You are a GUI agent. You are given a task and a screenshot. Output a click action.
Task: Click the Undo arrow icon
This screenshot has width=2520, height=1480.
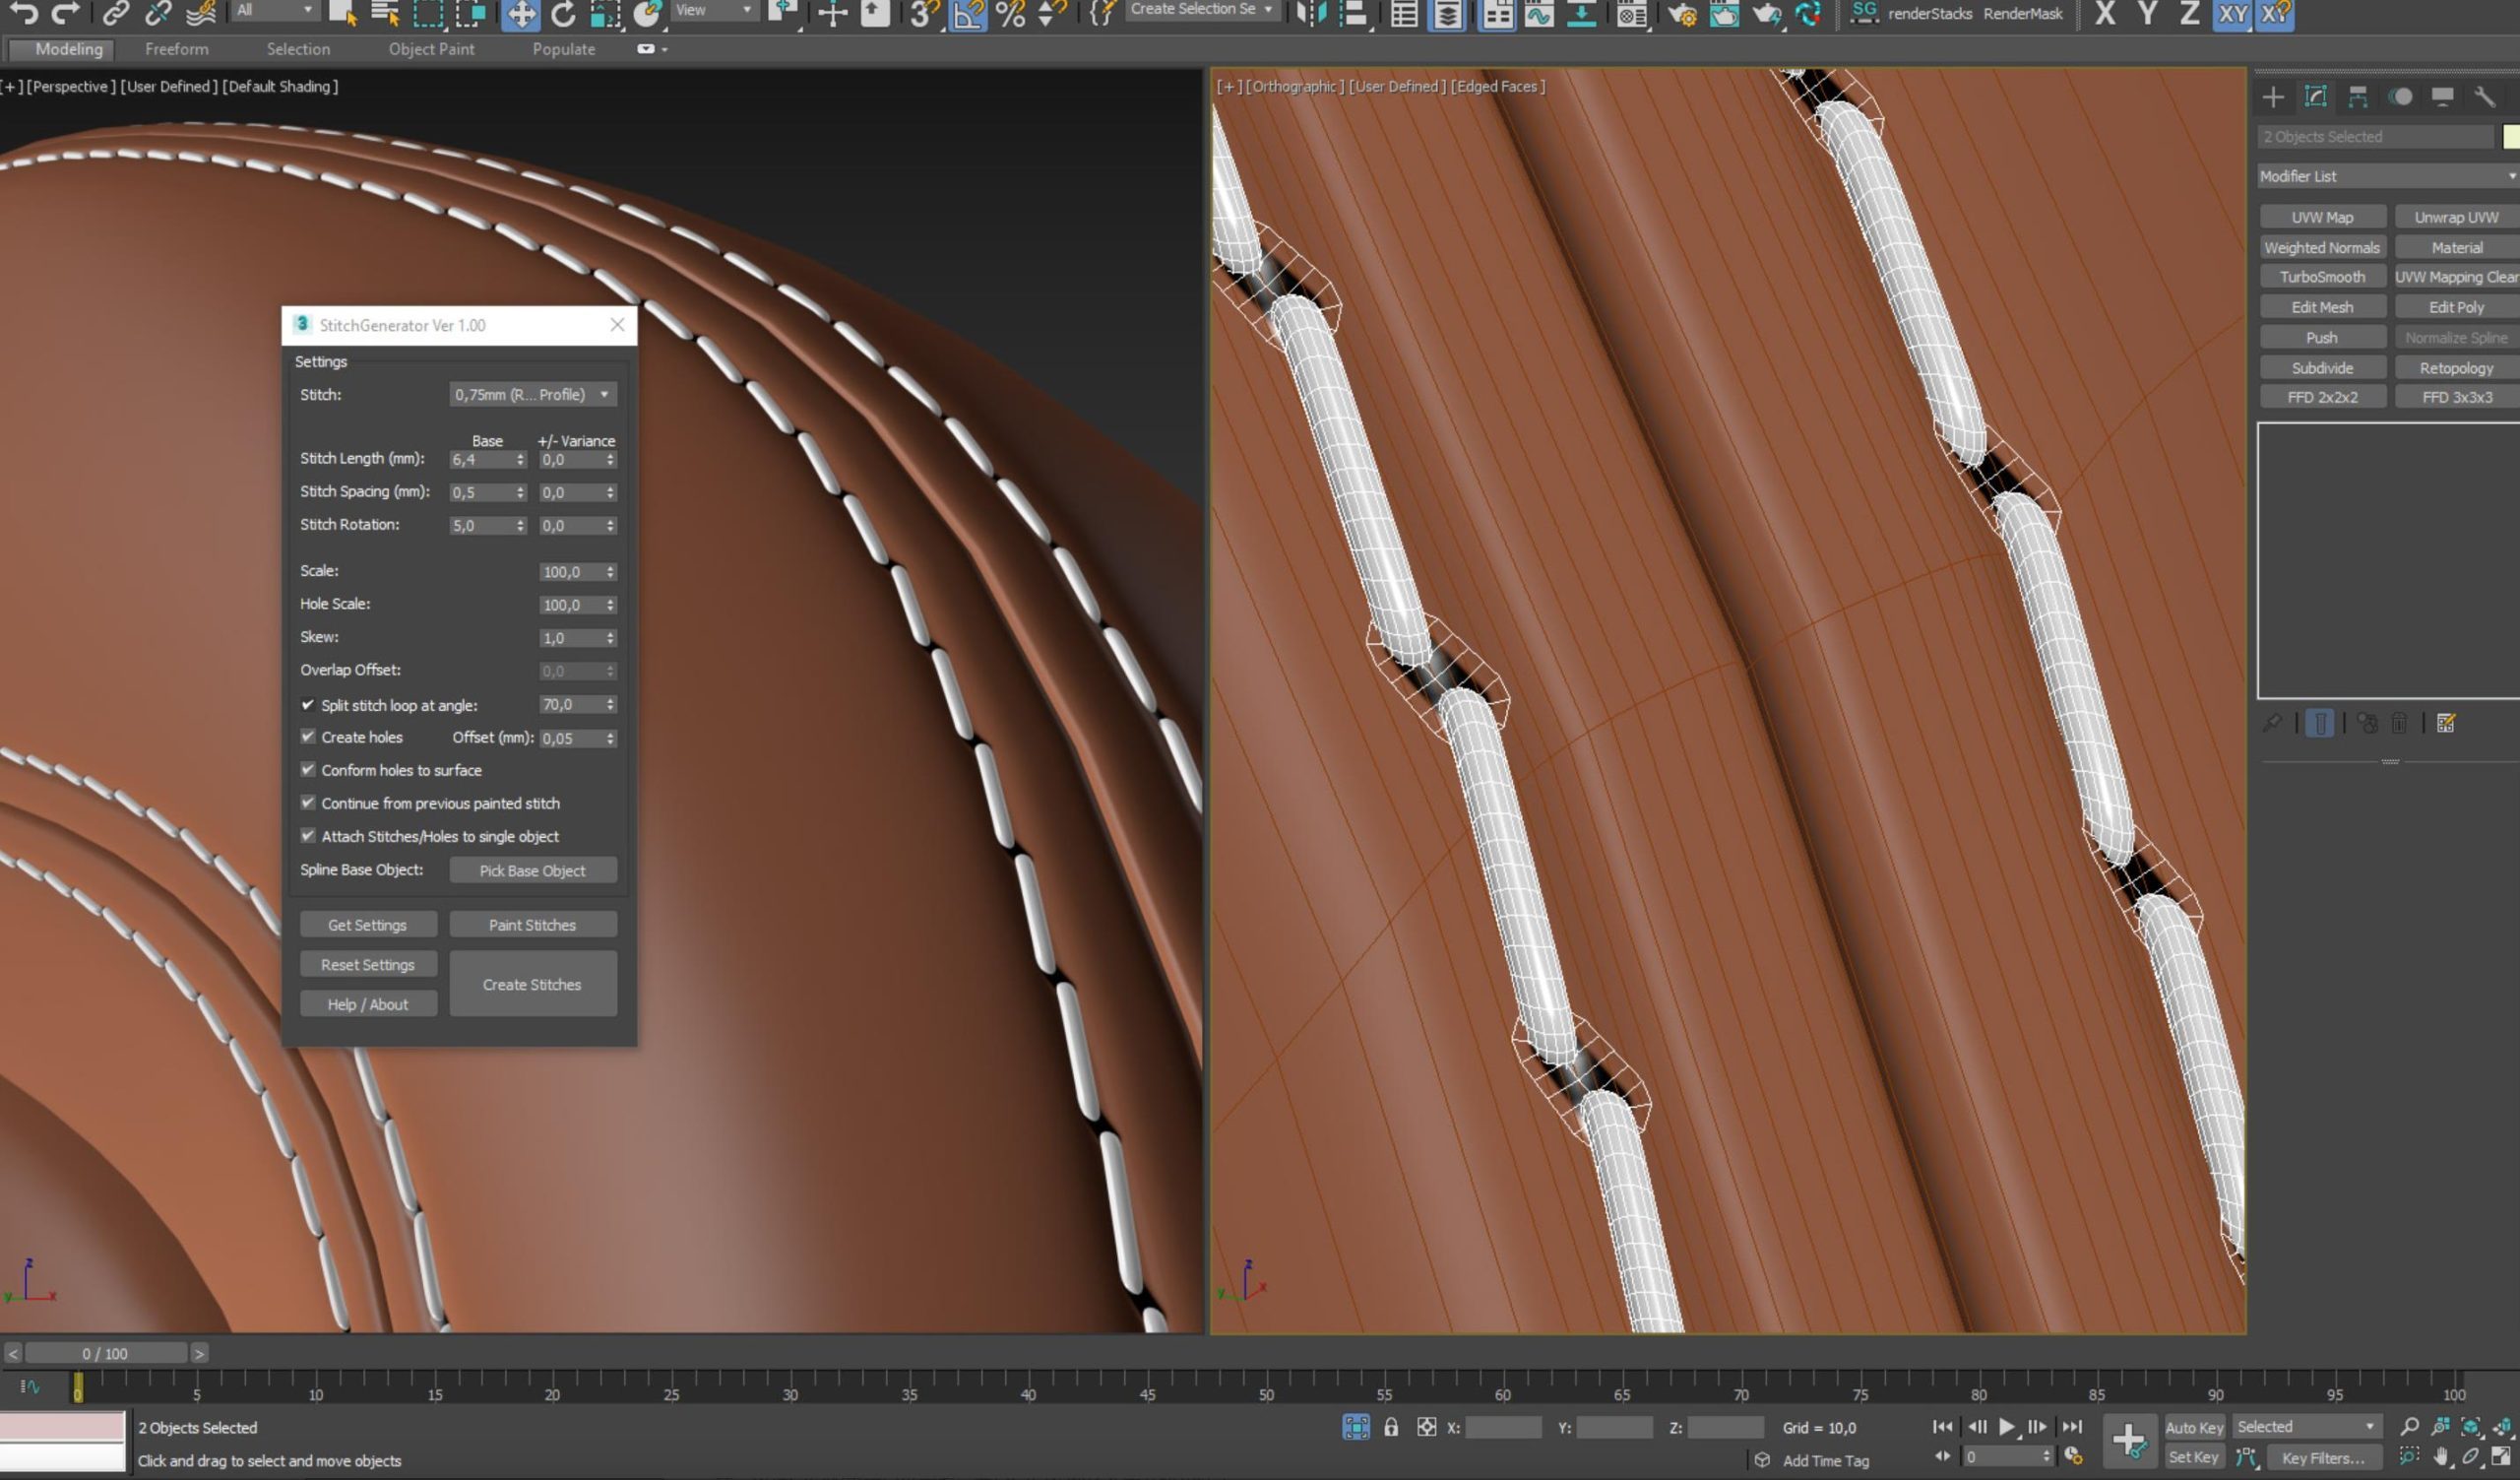click(22, 13)
